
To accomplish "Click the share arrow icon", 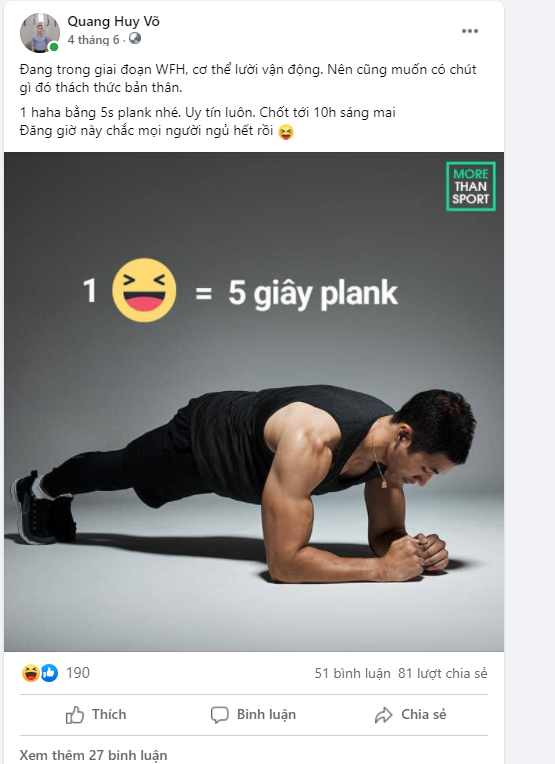I will pos(383,715).
